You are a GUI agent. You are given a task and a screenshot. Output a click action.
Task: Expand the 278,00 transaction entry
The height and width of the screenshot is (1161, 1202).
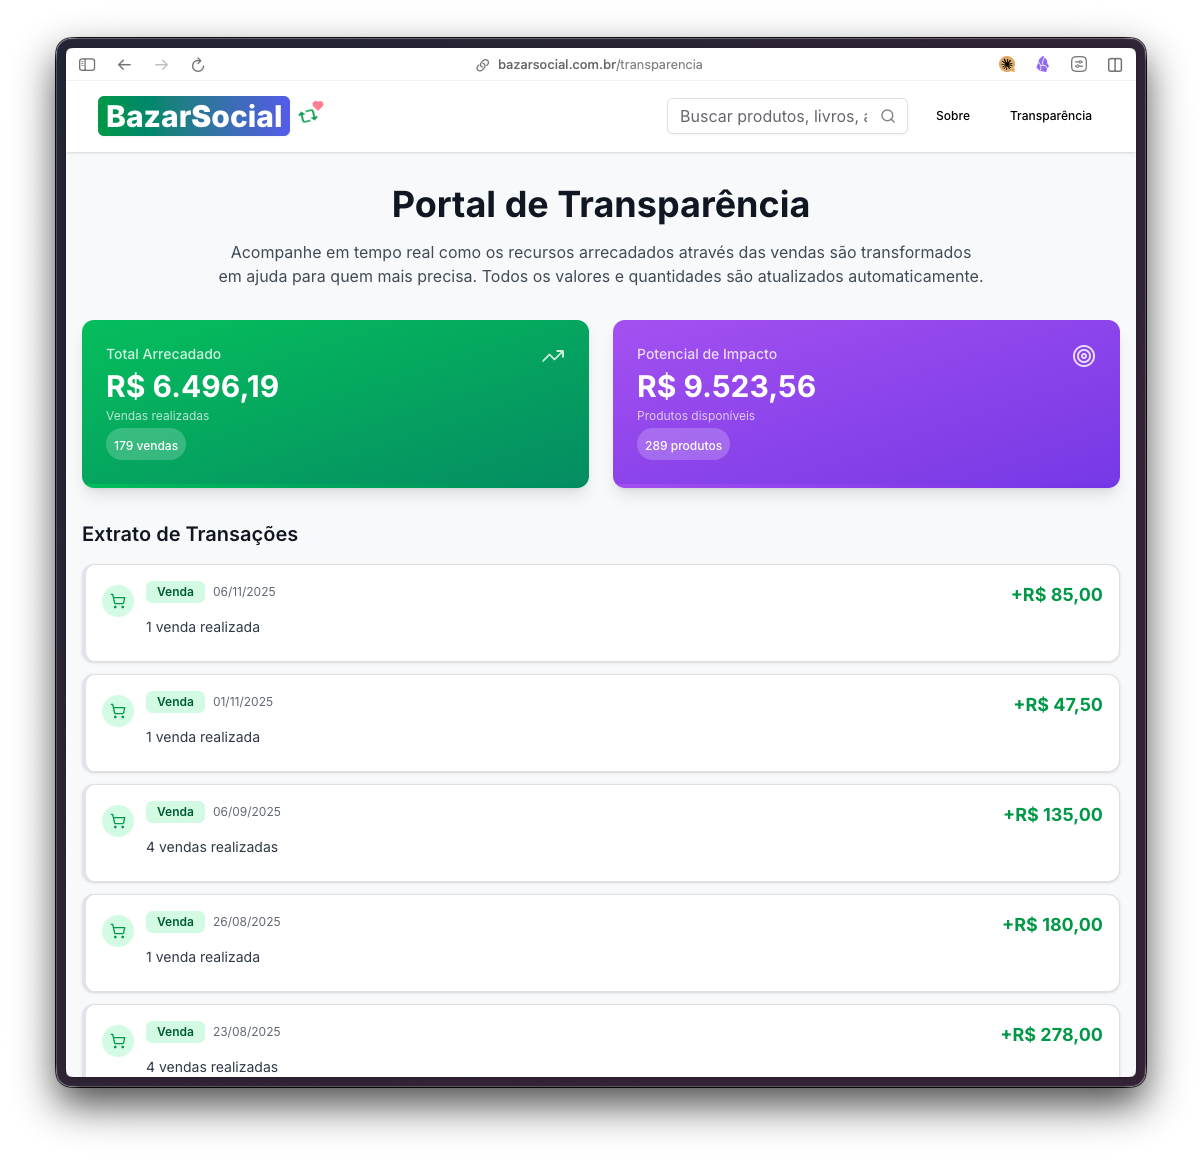point(601,1043)
